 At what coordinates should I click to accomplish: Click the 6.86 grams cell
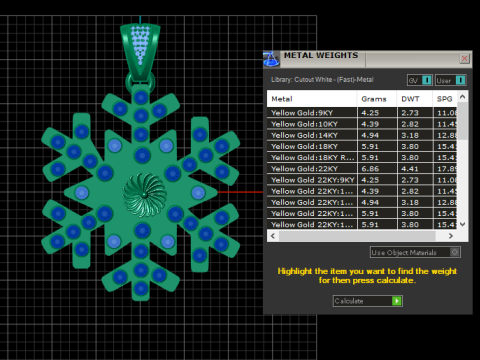(x=377, y=169)
